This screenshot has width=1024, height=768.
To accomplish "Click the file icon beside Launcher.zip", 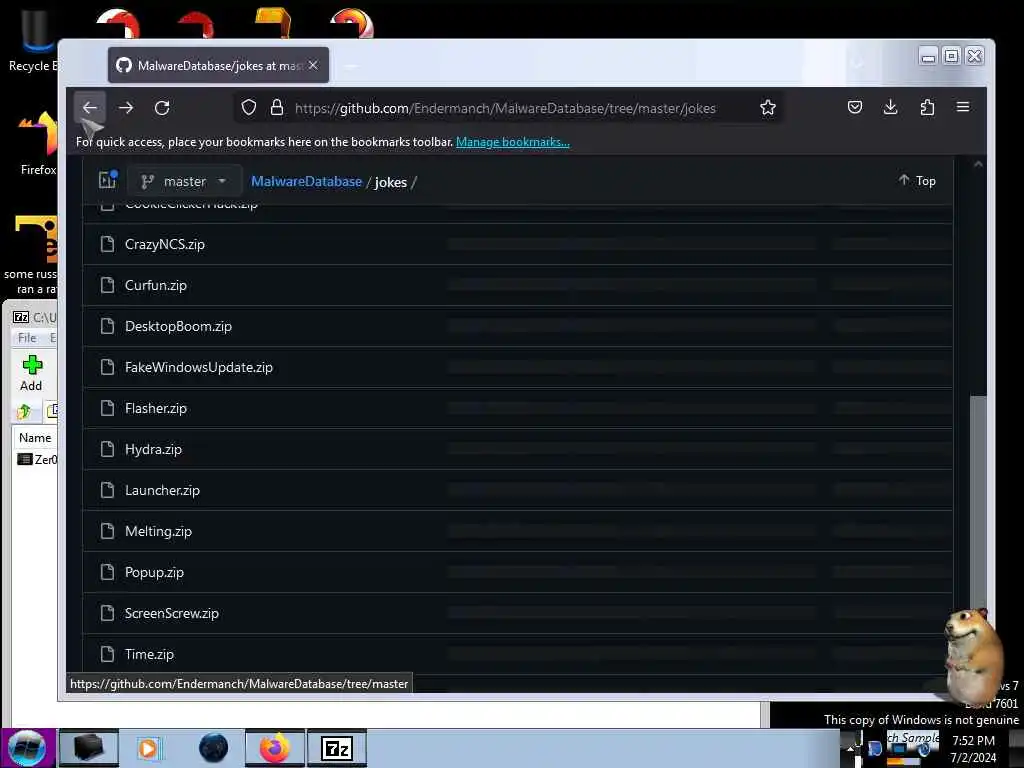I will click(108, 490).
